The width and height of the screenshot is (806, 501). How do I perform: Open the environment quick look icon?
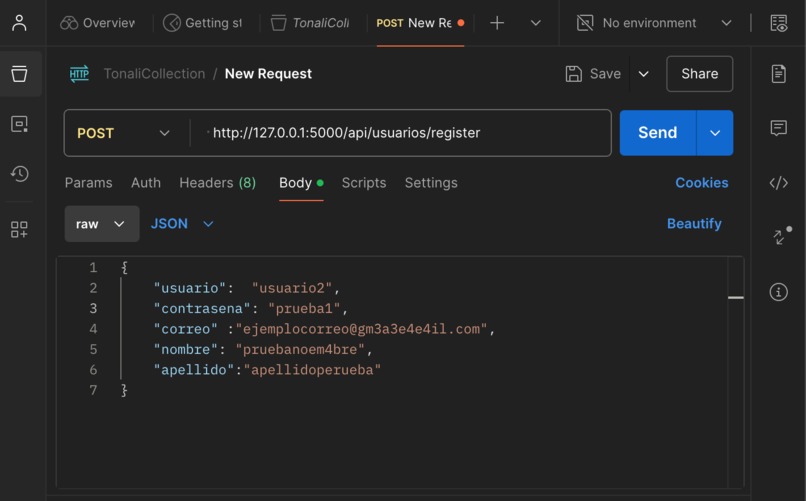click(778, 23)
